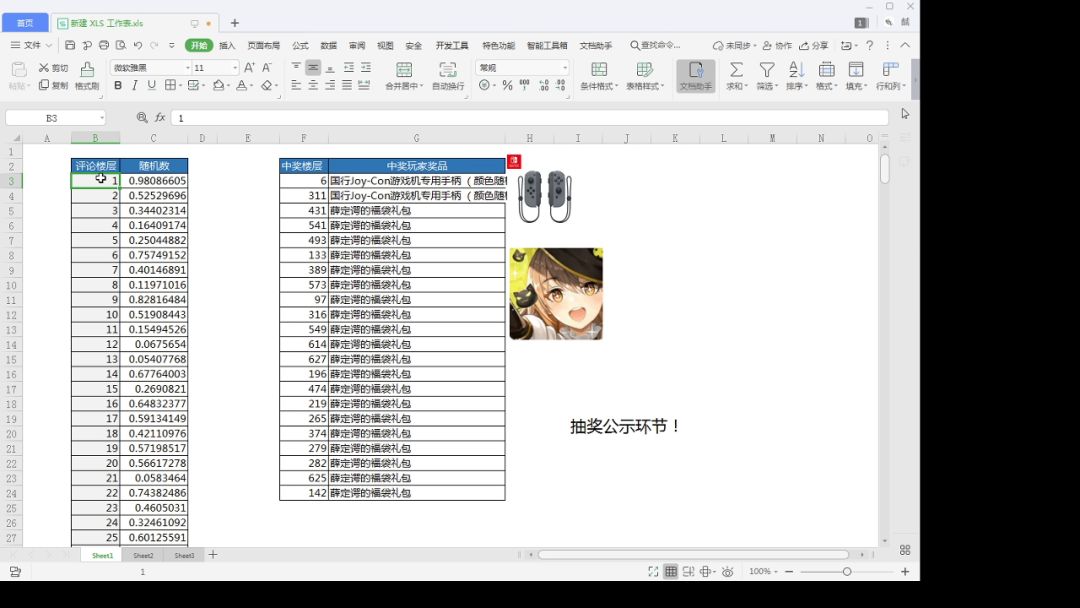Screen dimensions: 1080x608
Task: Click the zoom slider in status bar
Action: coord(846,572)
